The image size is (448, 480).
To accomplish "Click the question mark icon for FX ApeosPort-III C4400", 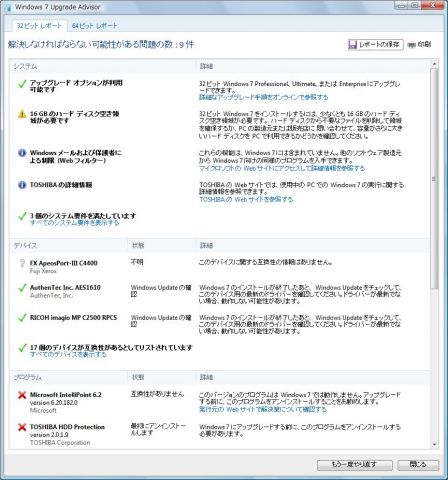I will [22, 263].
